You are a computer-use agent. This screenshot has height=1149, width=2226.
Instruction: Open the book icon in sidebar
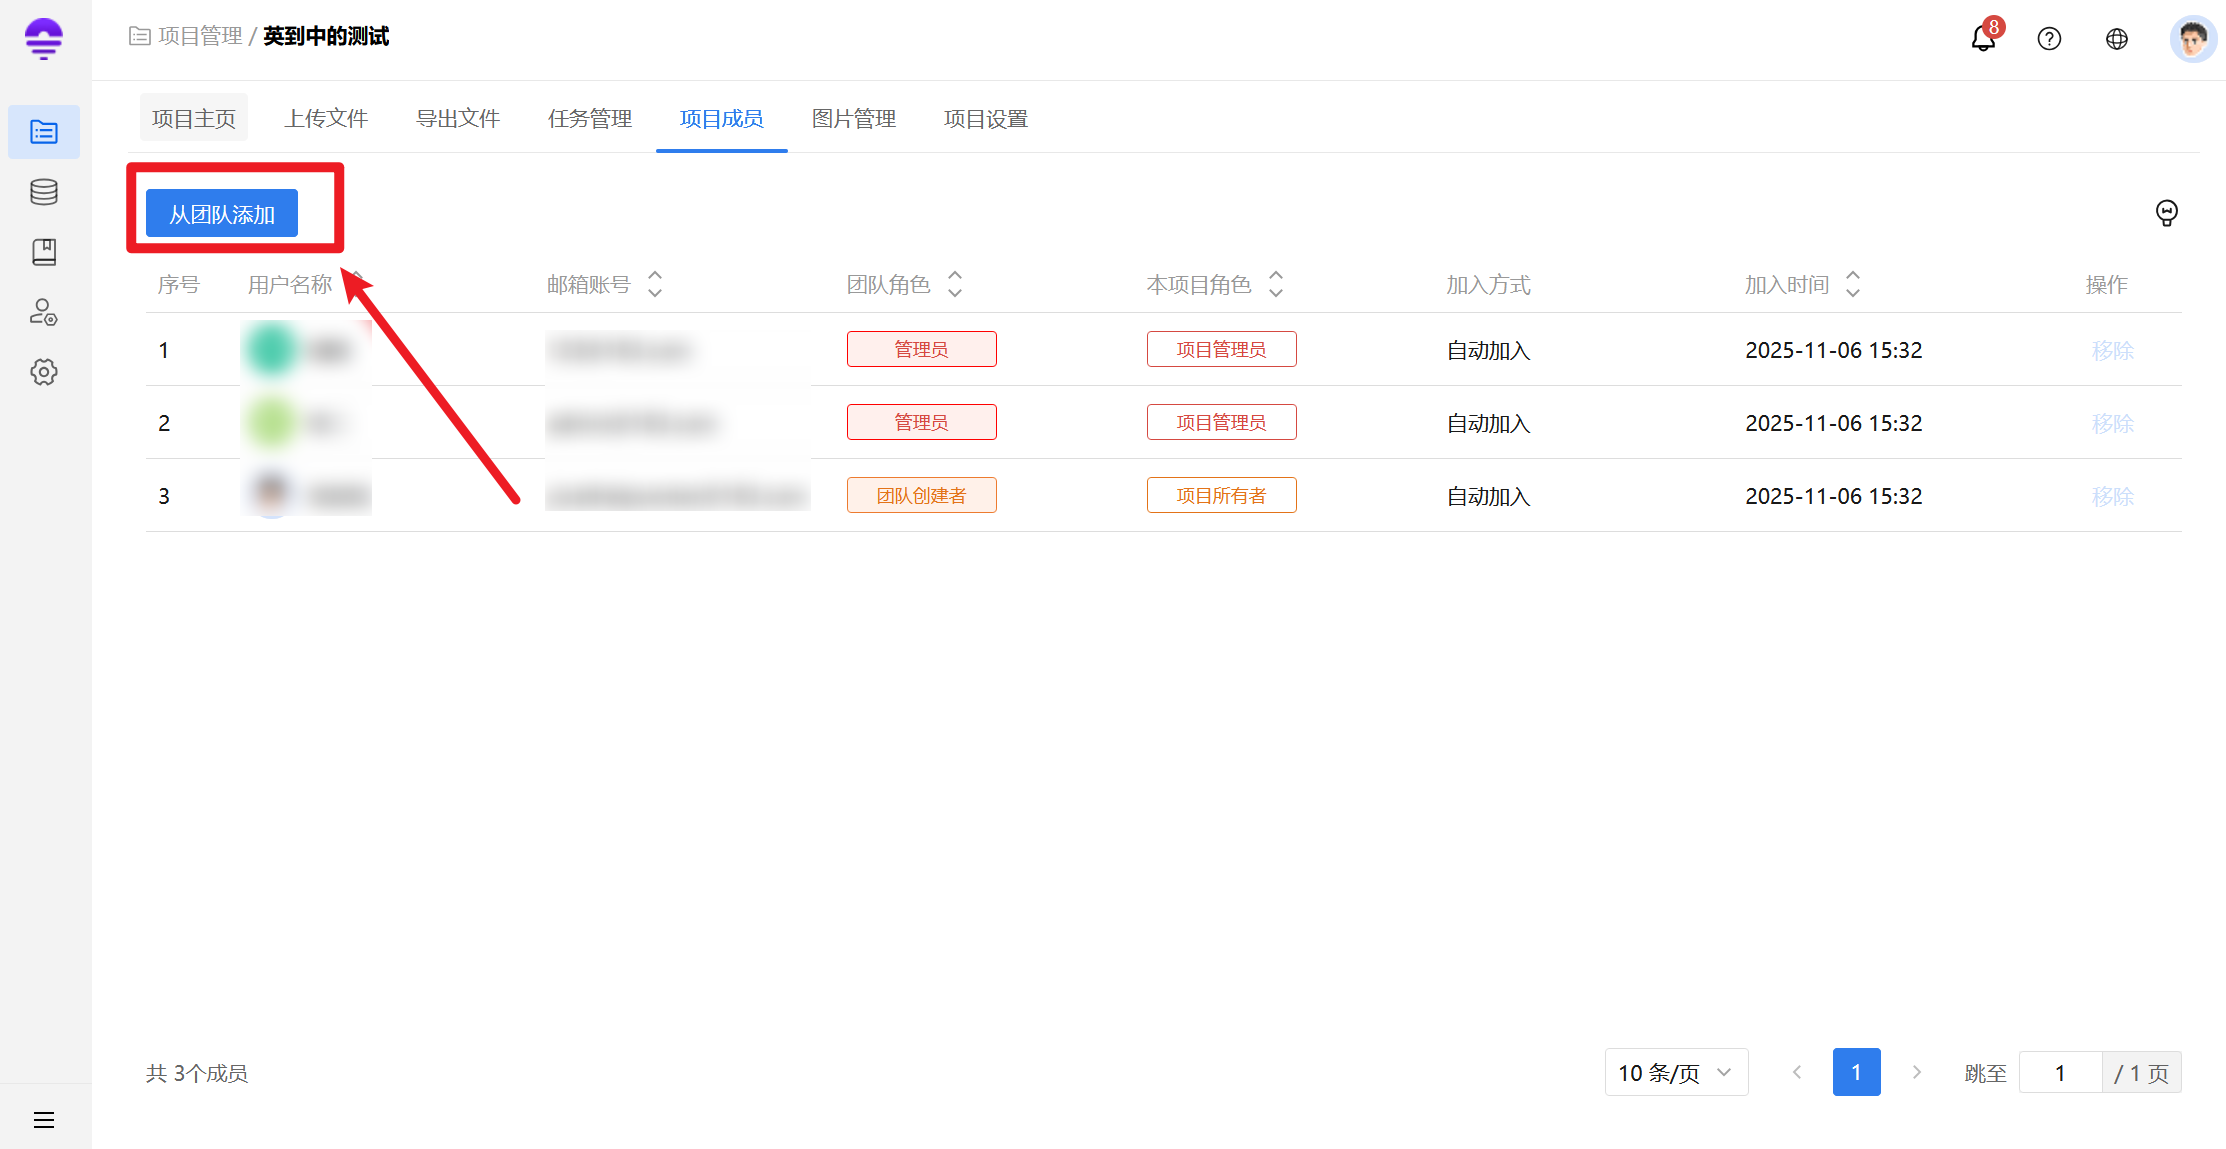[44, 252]
